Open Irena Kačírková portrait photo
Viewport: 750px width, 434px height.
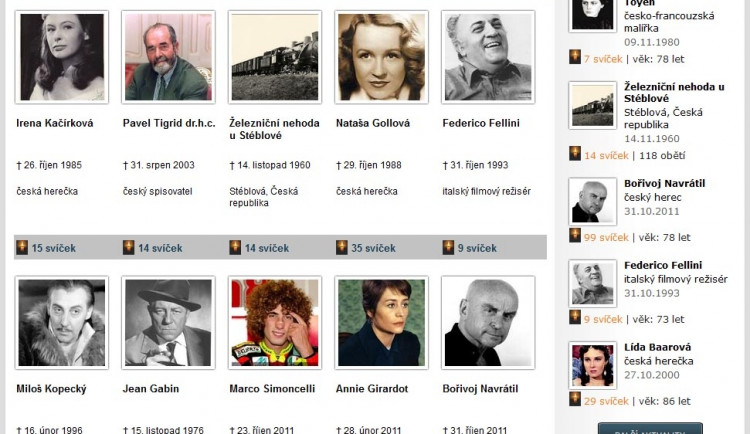tap(62, 57)
